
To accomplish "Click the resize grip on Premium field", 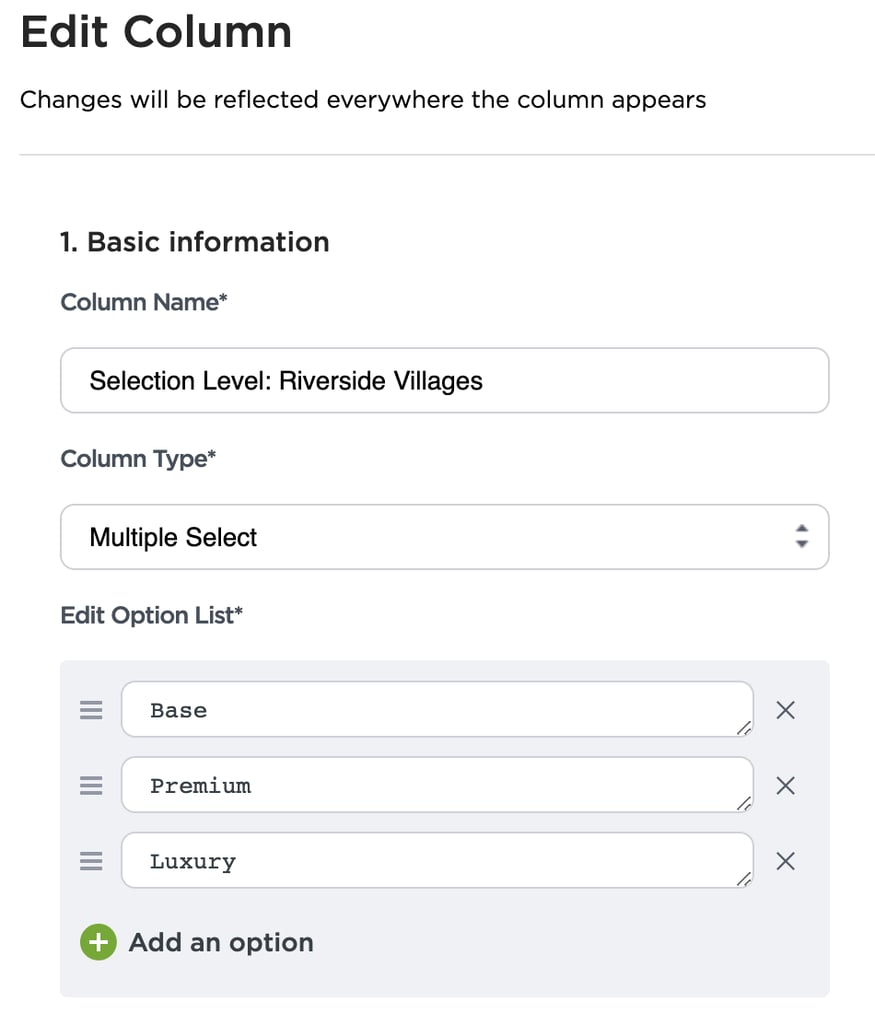I will [744, 803].
